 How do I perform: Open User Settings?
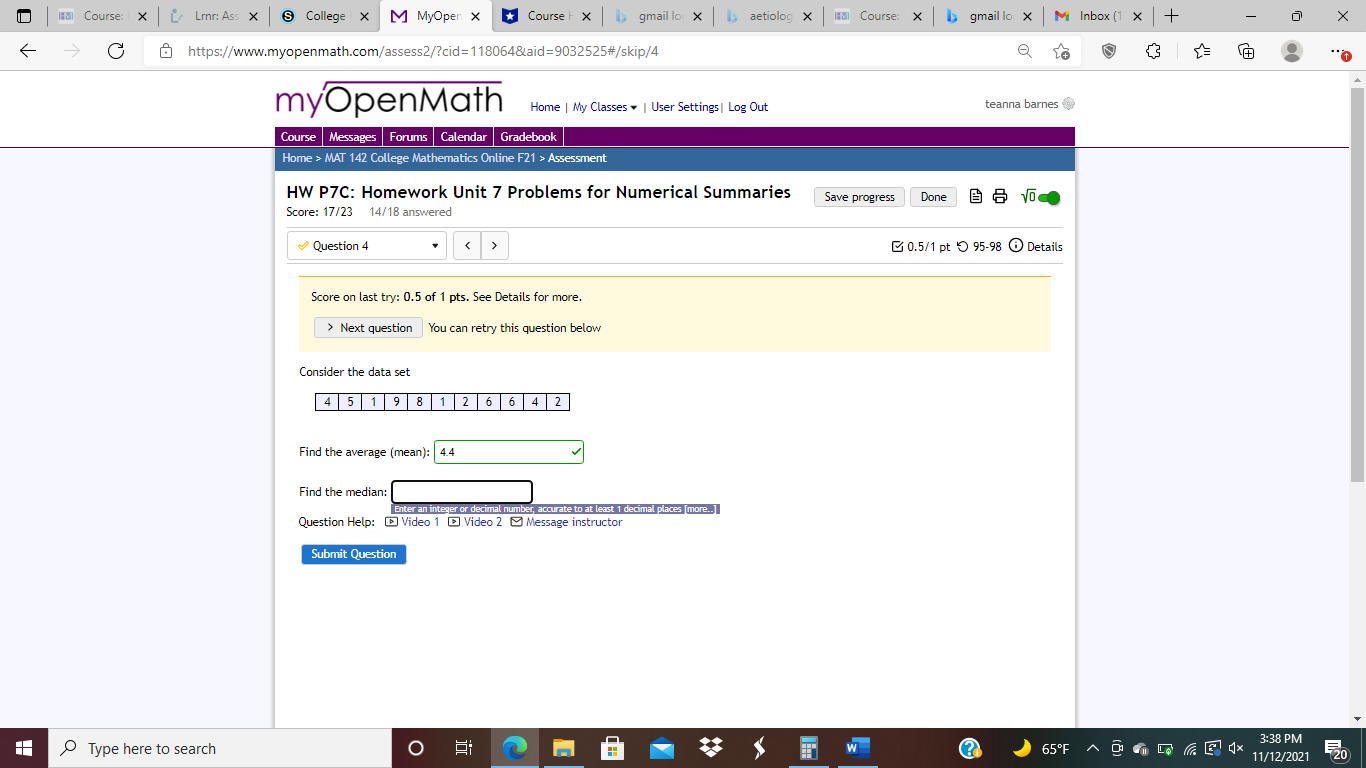tap(685, 107)
